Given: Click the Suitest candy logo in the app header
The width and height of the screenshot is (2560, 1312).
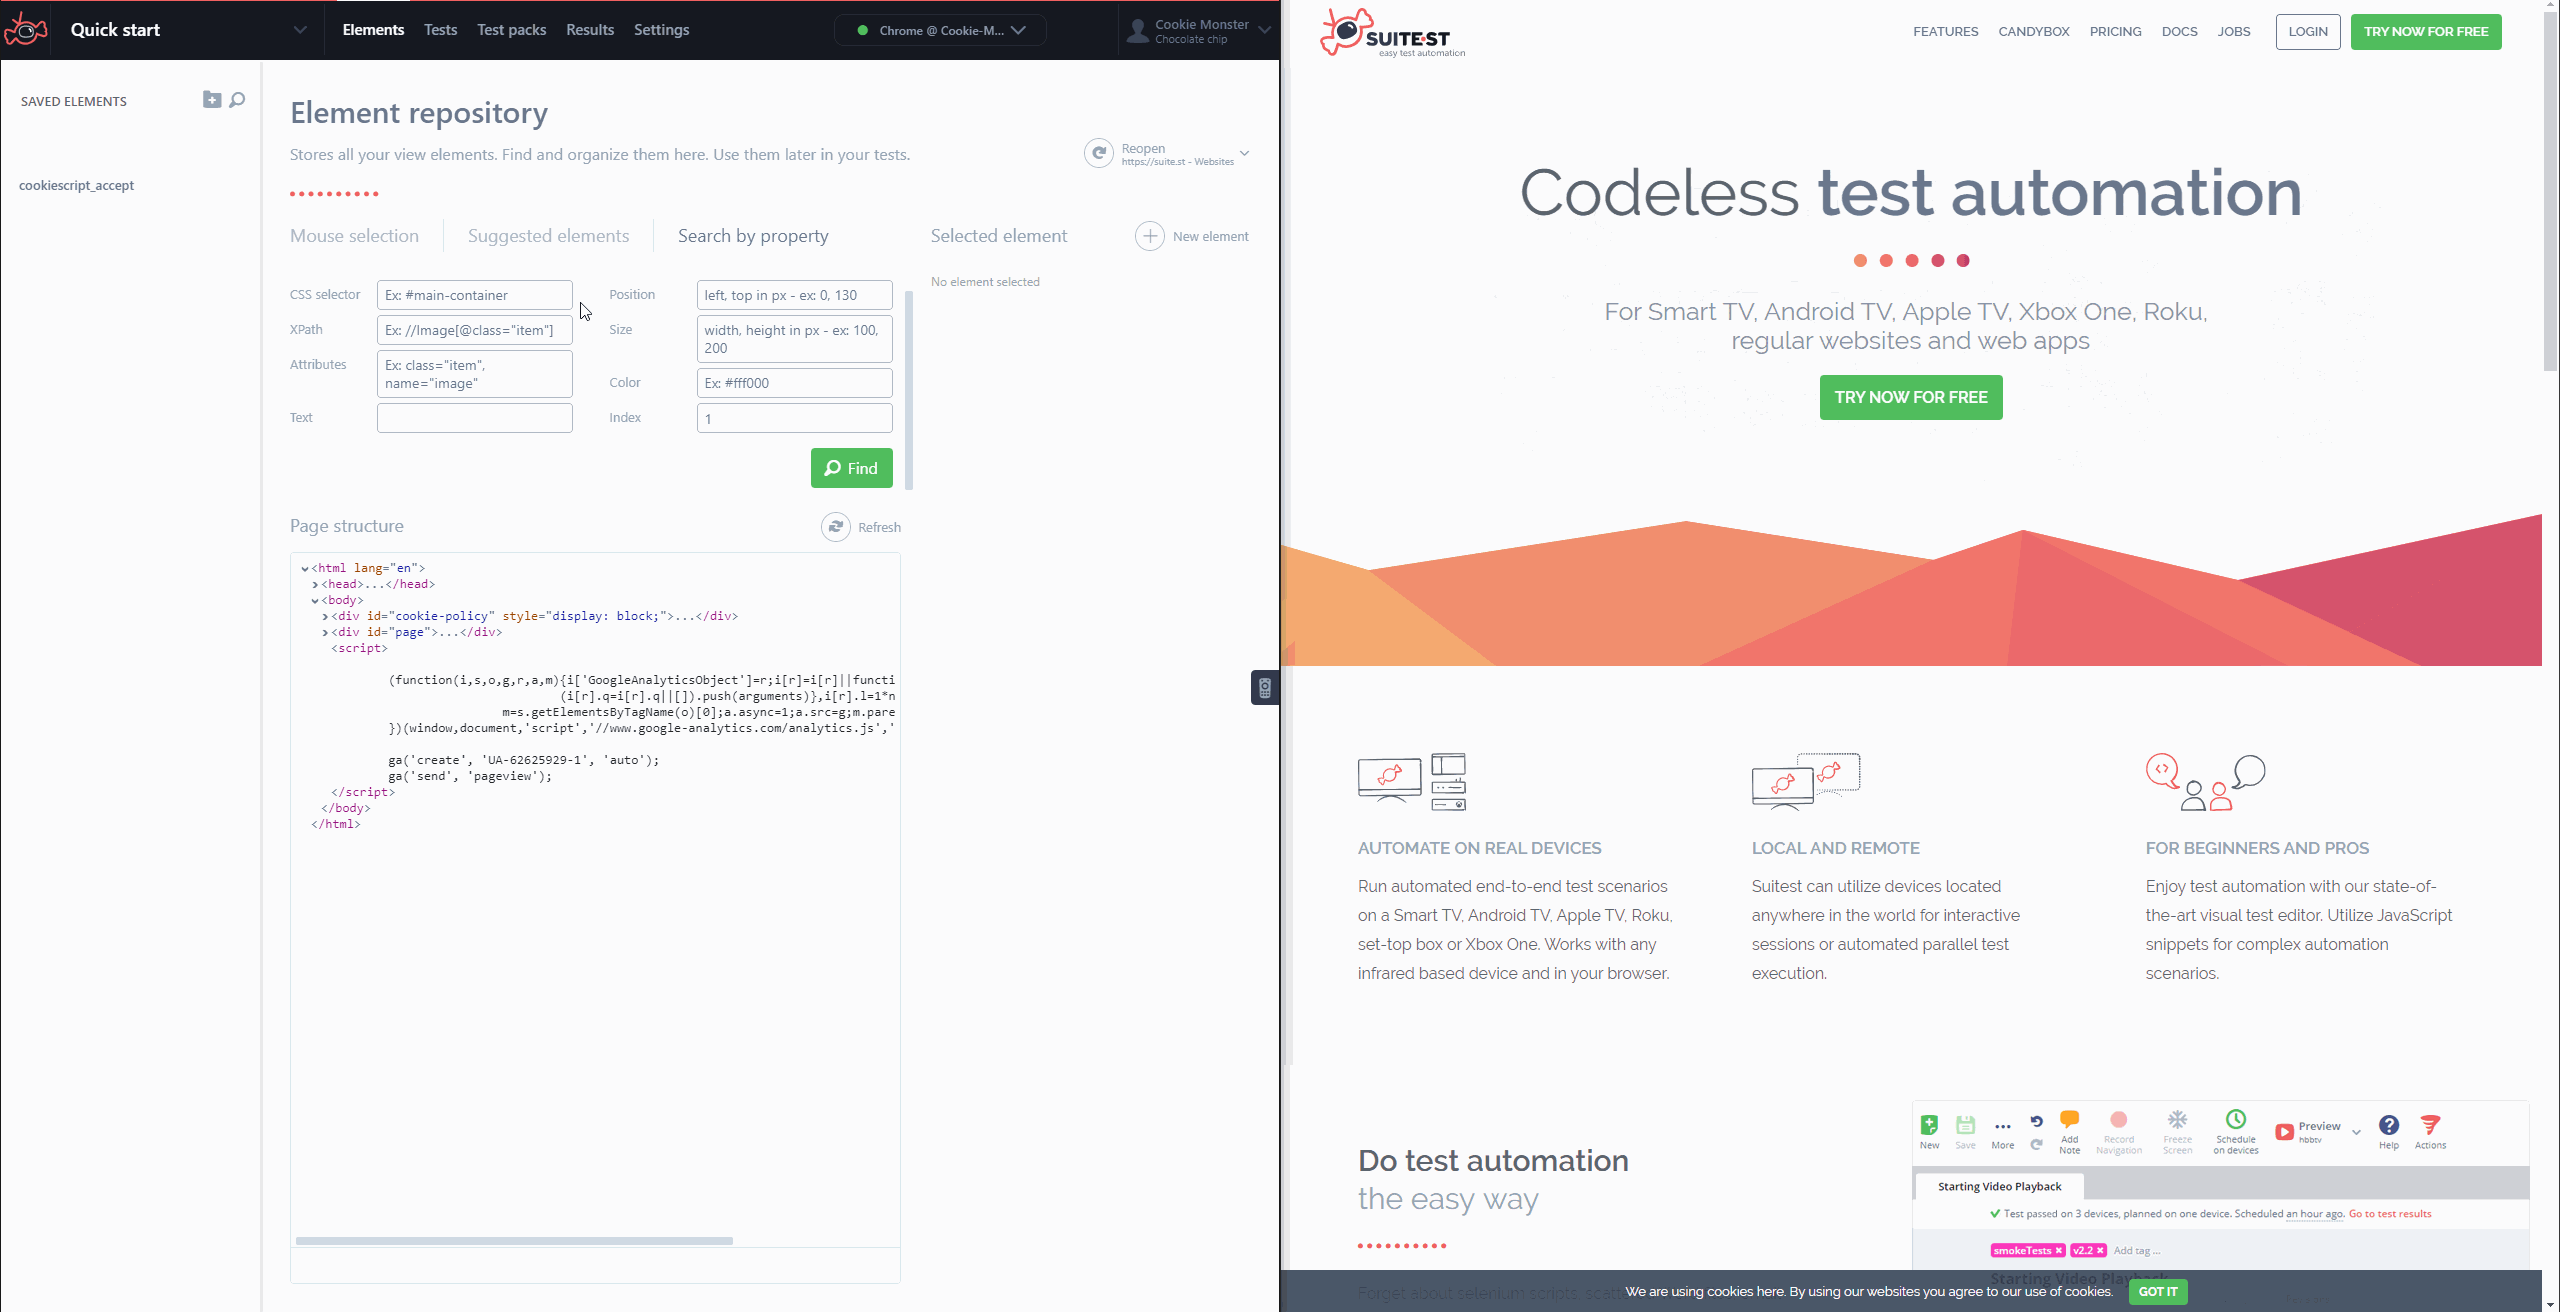Looking at the screenshot, I should point(26,30).
